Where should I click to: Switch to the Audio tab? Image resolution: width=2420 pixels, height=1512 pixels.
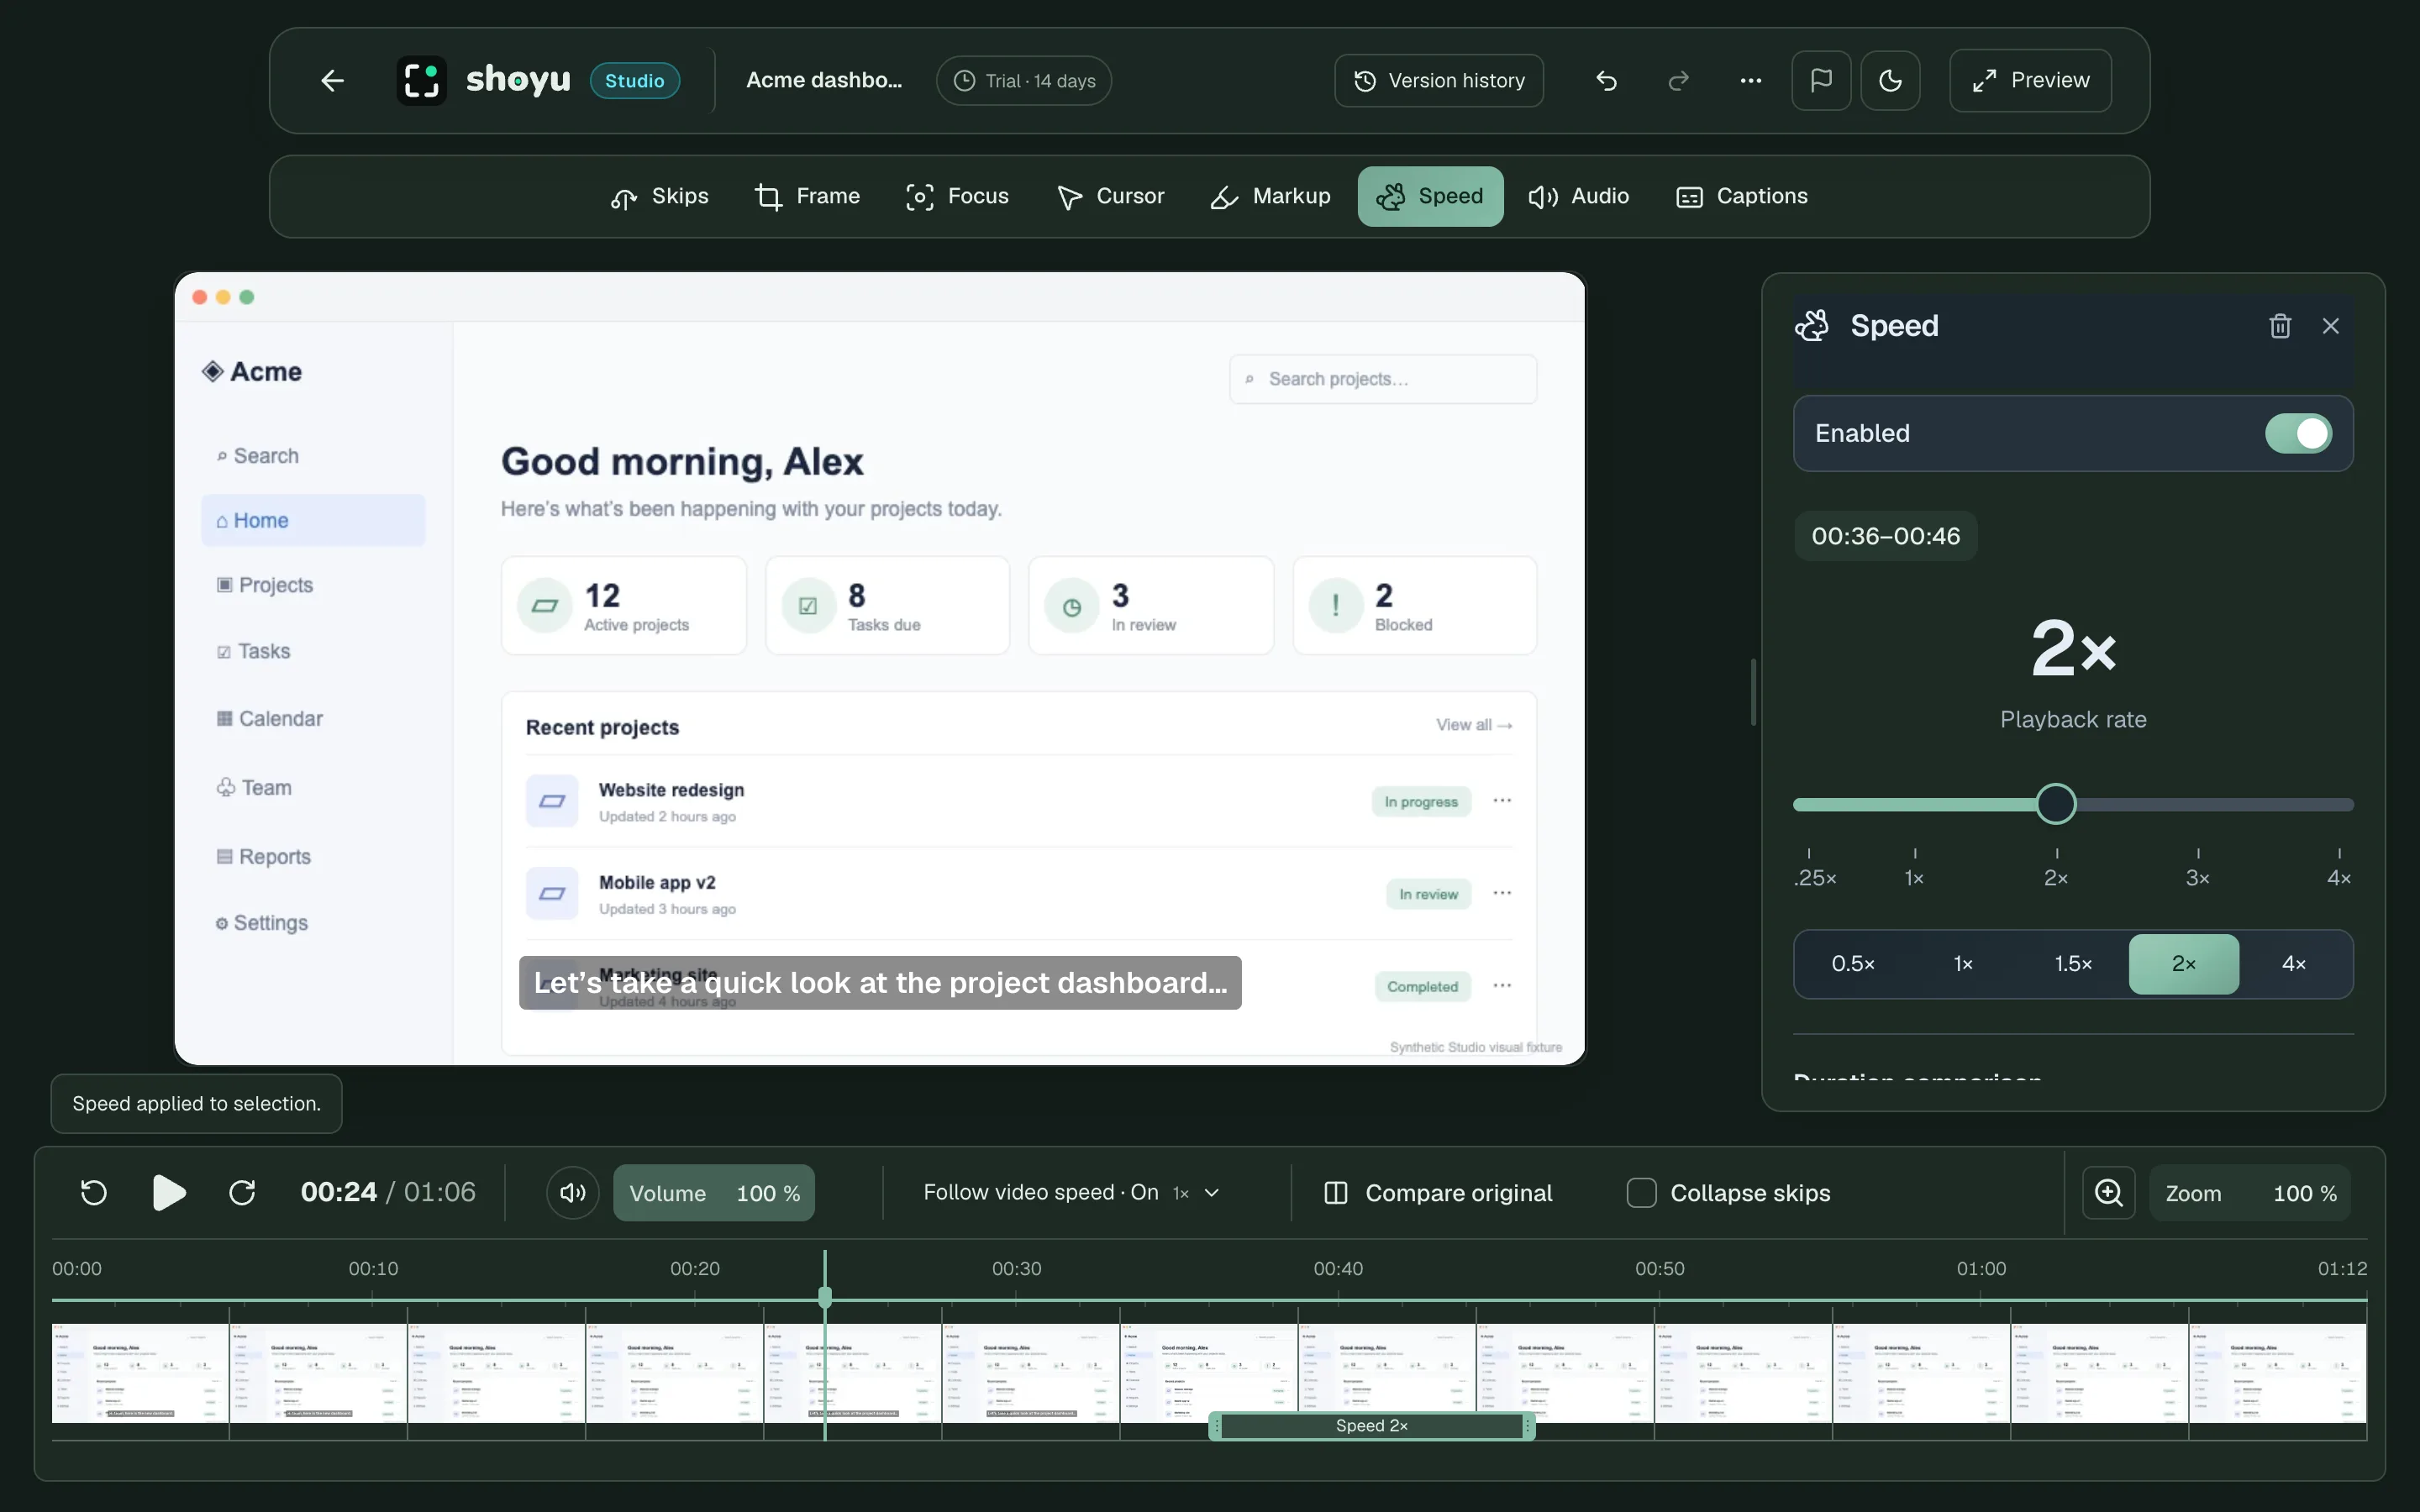[1579, 196]
